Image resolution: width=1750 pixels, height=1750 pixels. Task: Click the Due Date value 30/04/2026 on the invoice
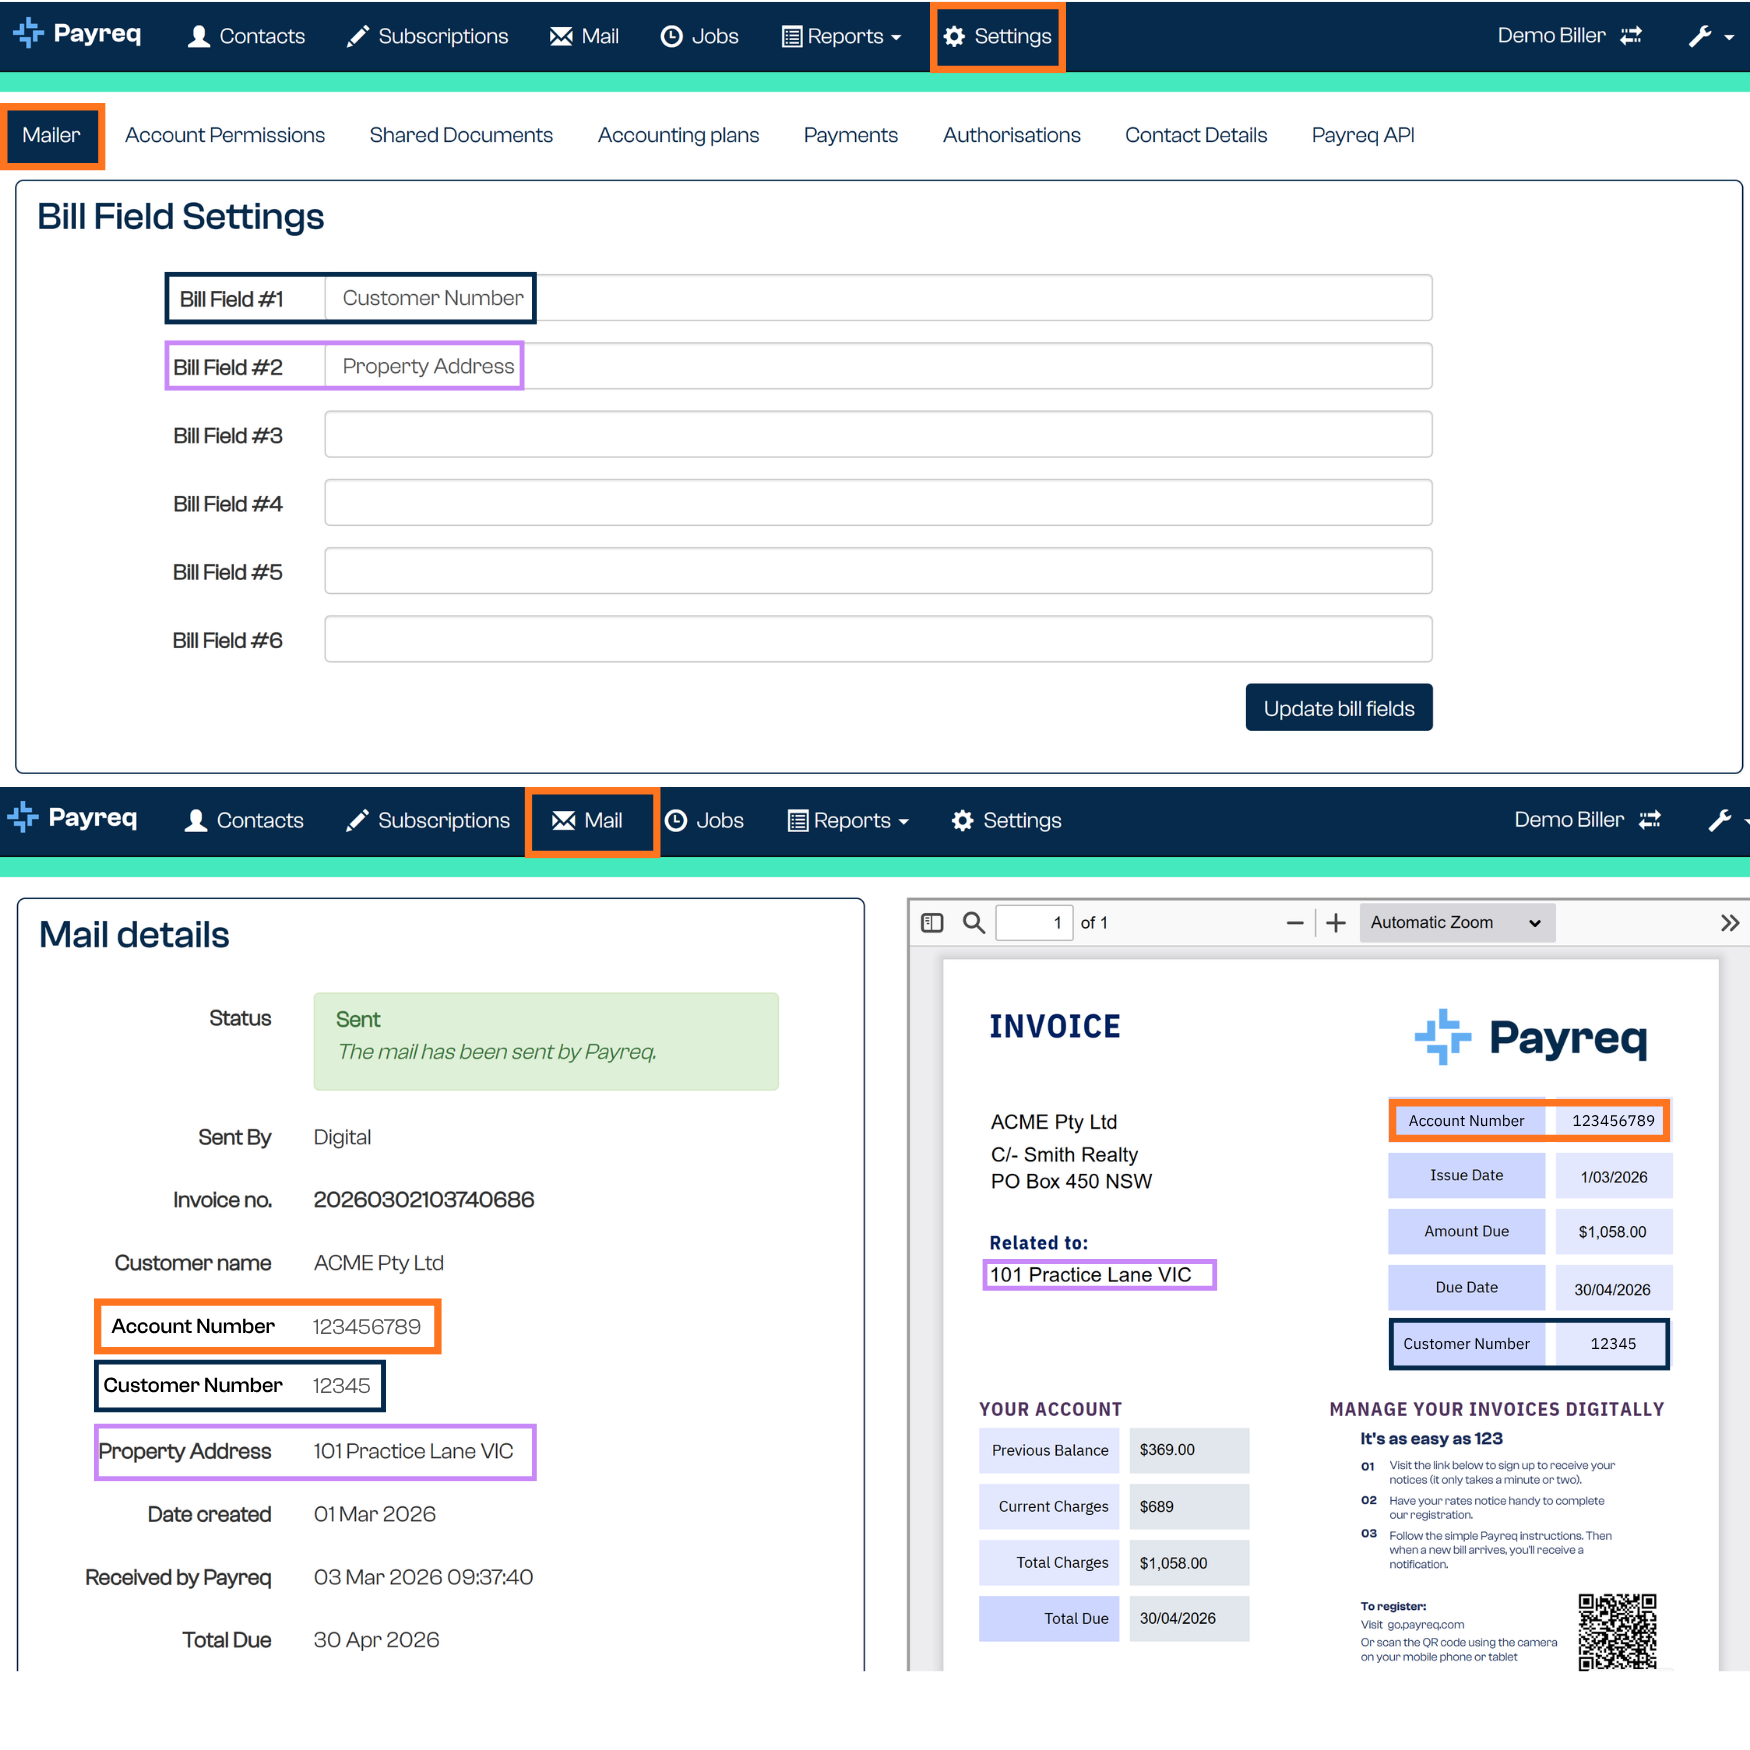(1613, 1289)
